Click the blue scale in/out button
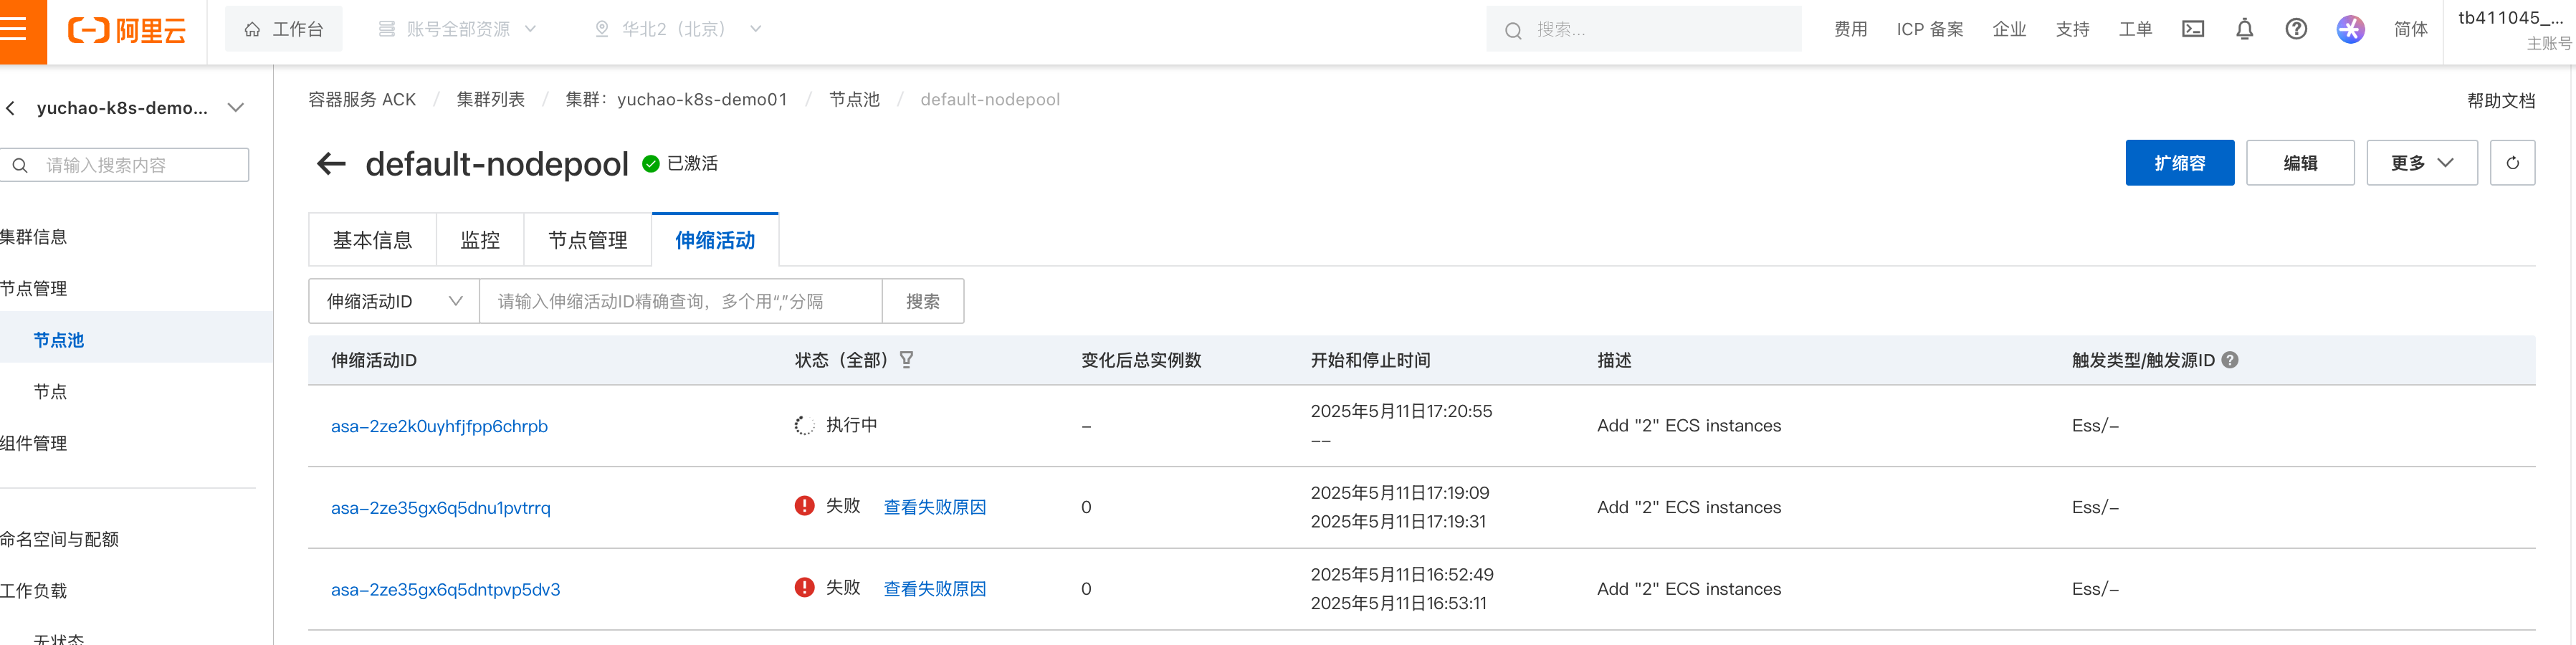This screenshot has height=645, width=2576. click(x=2179, y=163)
